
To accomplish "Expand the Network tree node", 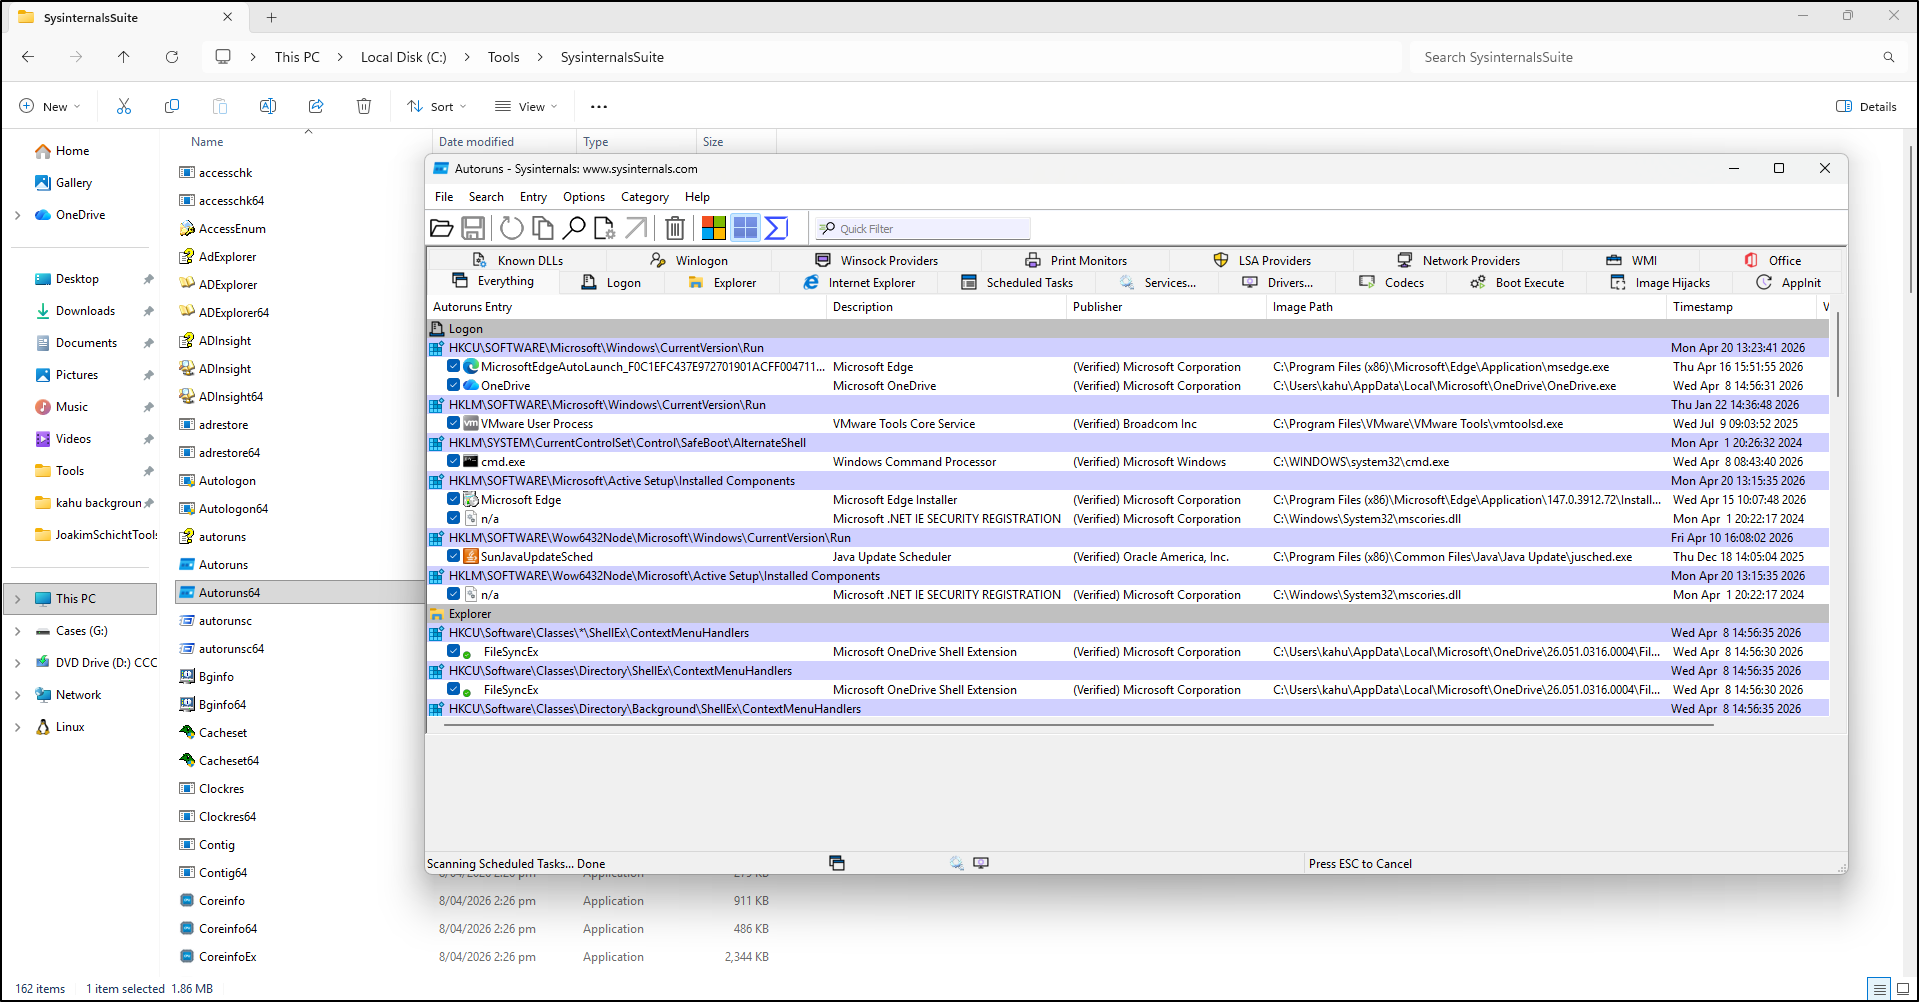I will pyautogui.click(x=17, y=695).
